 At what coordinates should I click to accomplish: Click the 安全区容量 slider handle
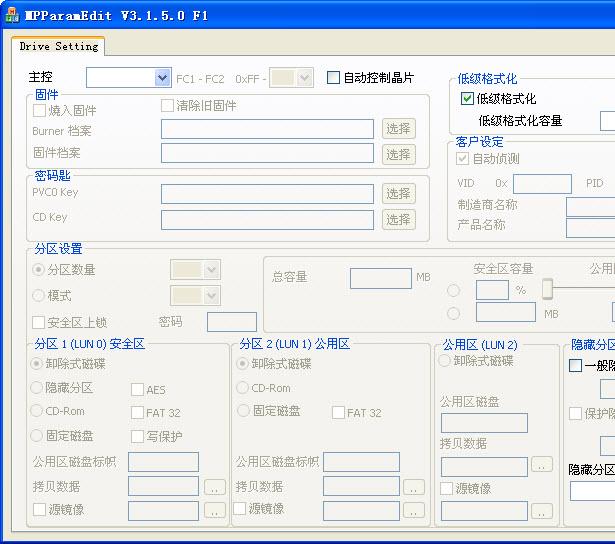[548, 289]
